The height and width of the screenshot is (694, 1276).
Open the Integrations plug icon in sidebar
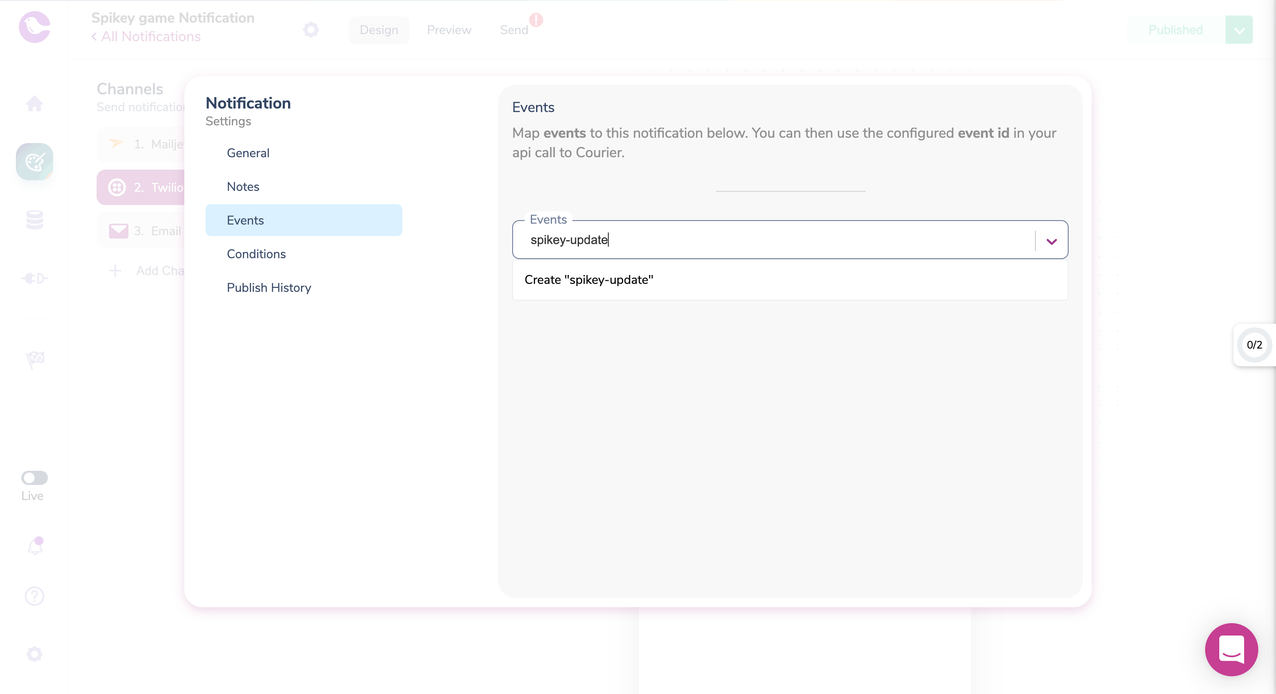(34, 278)
